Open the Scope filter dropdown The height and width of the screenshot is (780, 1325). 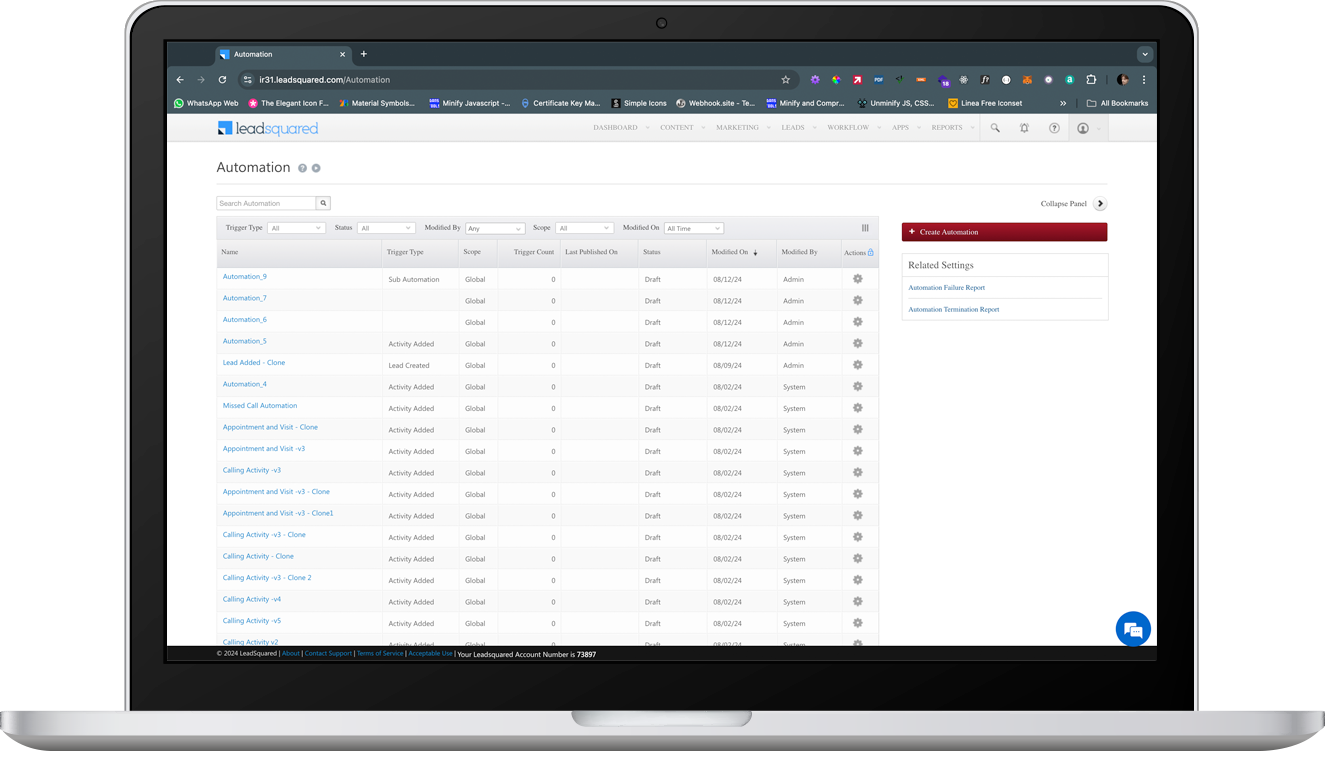click(x=584, y=227)
